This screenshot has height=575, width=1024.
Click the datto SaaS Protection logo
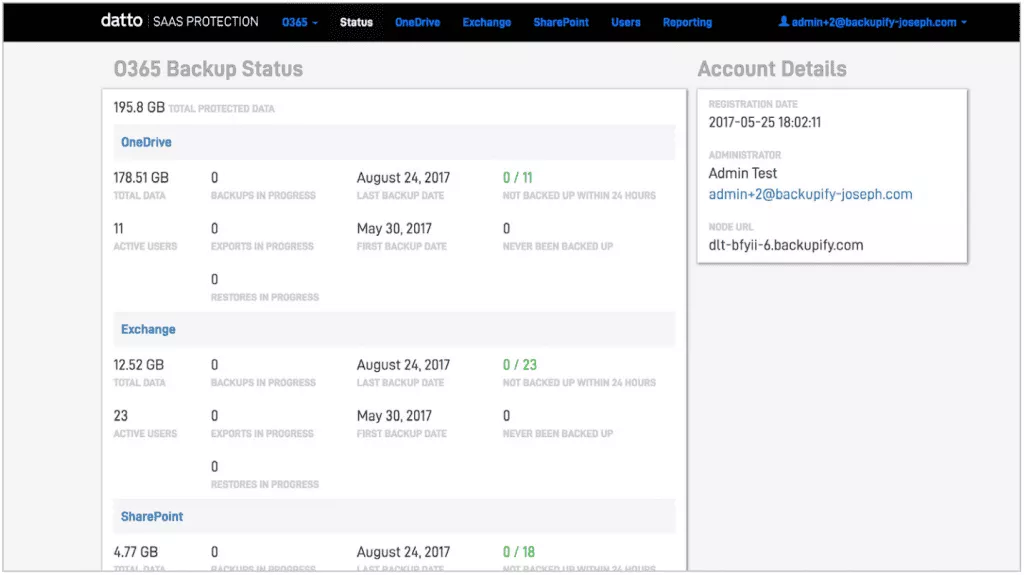[179, 21]
